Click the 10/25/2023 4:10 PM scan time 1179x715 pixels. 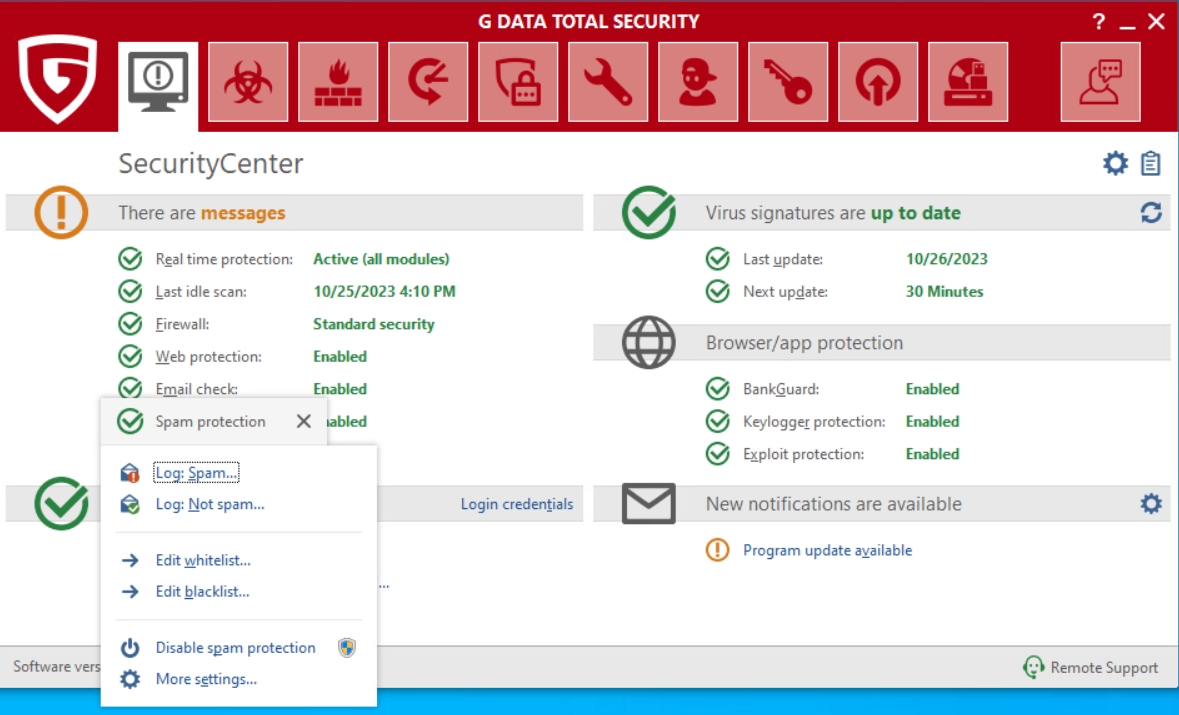coord(384,291)
